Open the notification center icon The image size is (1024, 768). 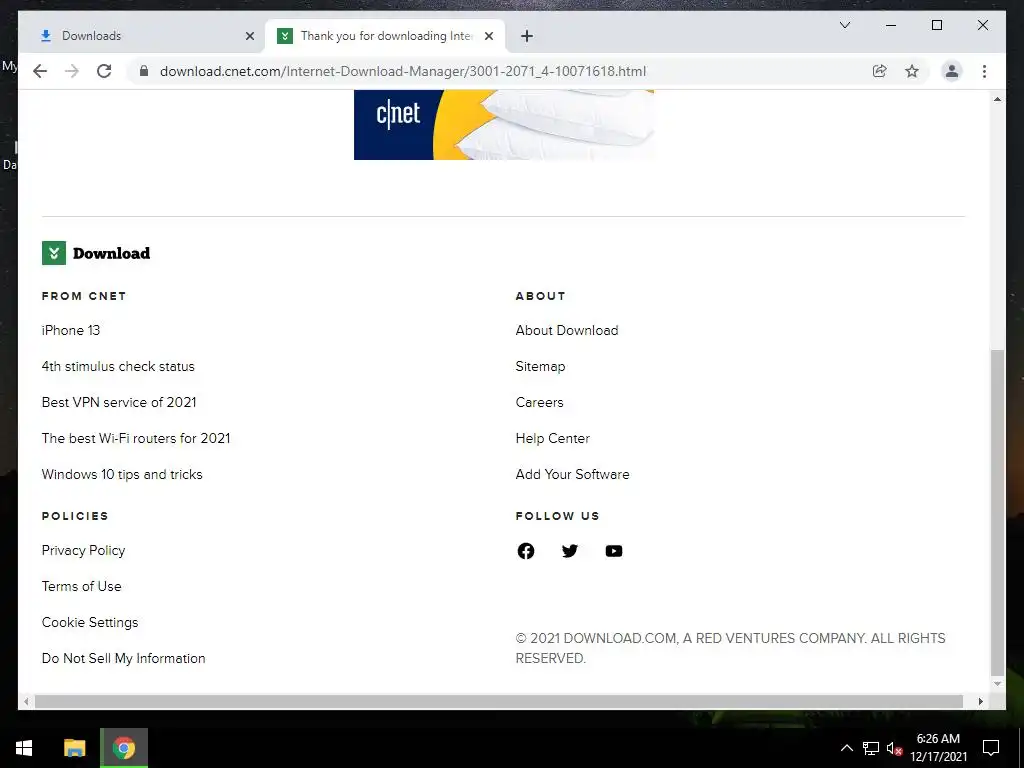click(x=991, y=748)
